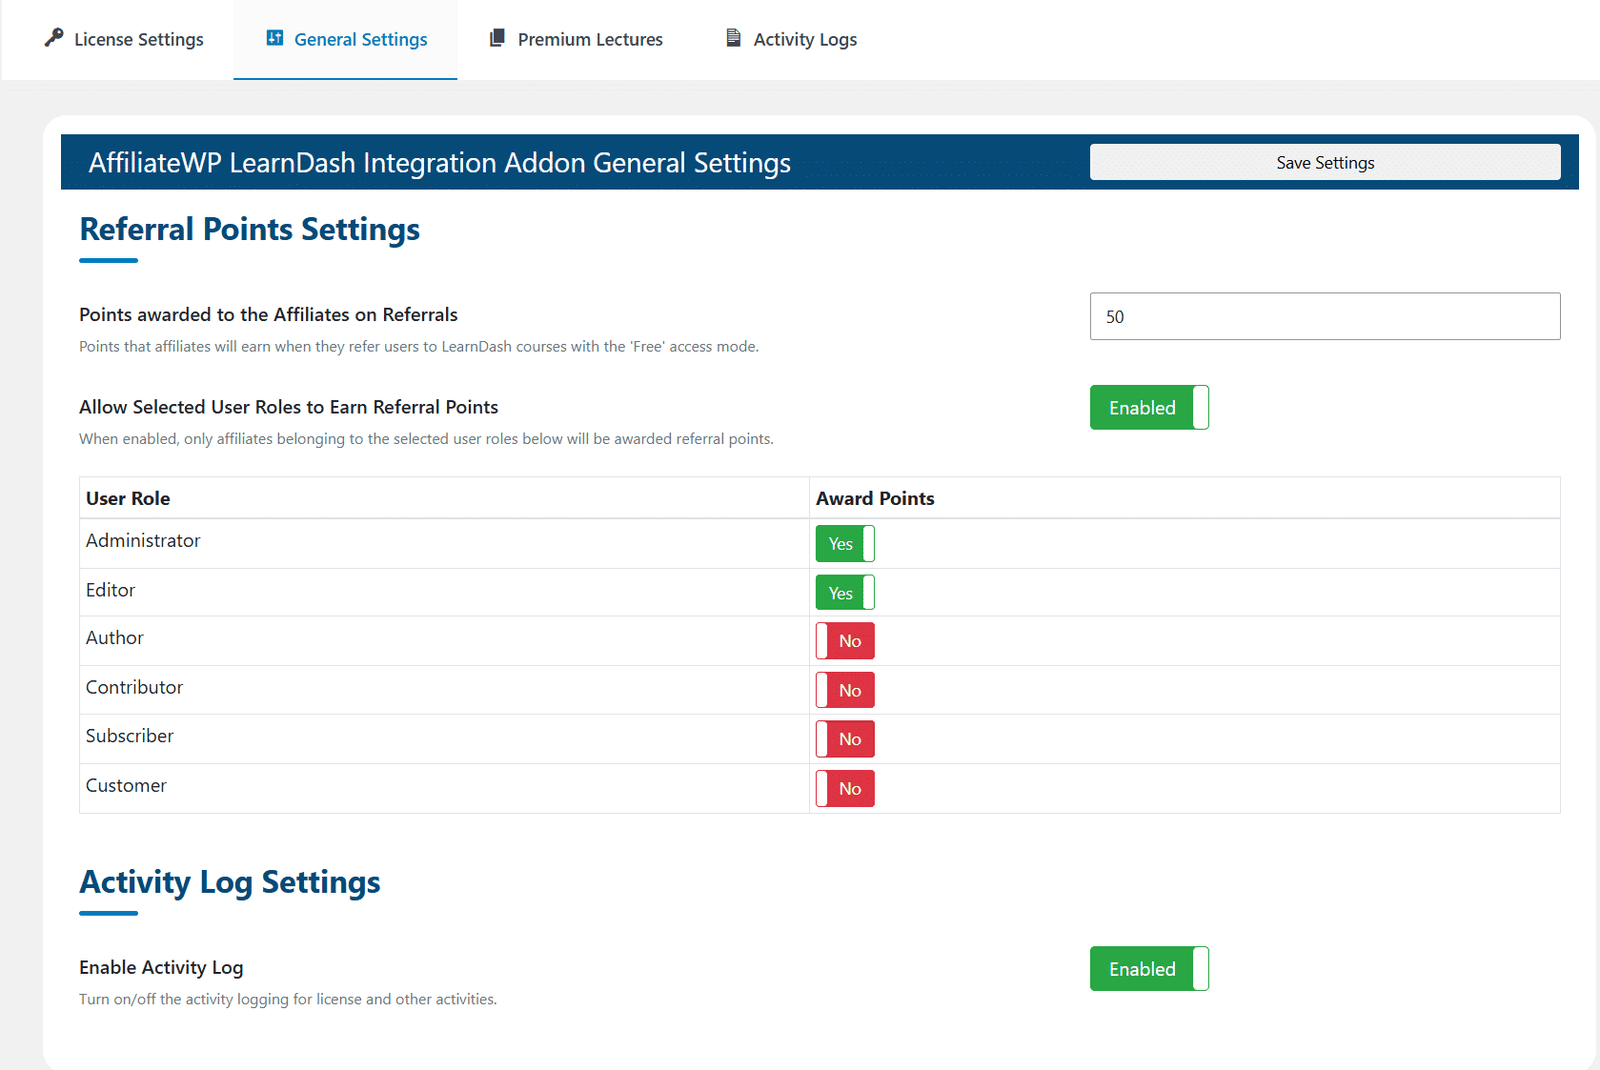
Task: Click the Save Settings button
Action: pyautogui.click(x=1325, y=162)
